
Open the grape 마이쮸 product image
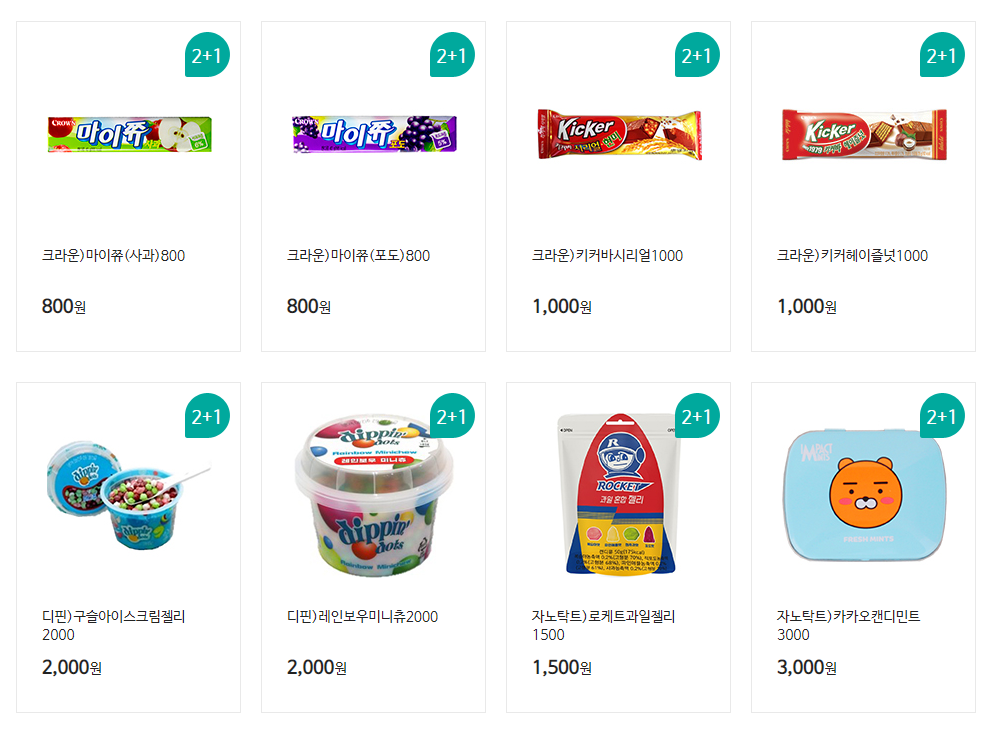tap(375, 134)
